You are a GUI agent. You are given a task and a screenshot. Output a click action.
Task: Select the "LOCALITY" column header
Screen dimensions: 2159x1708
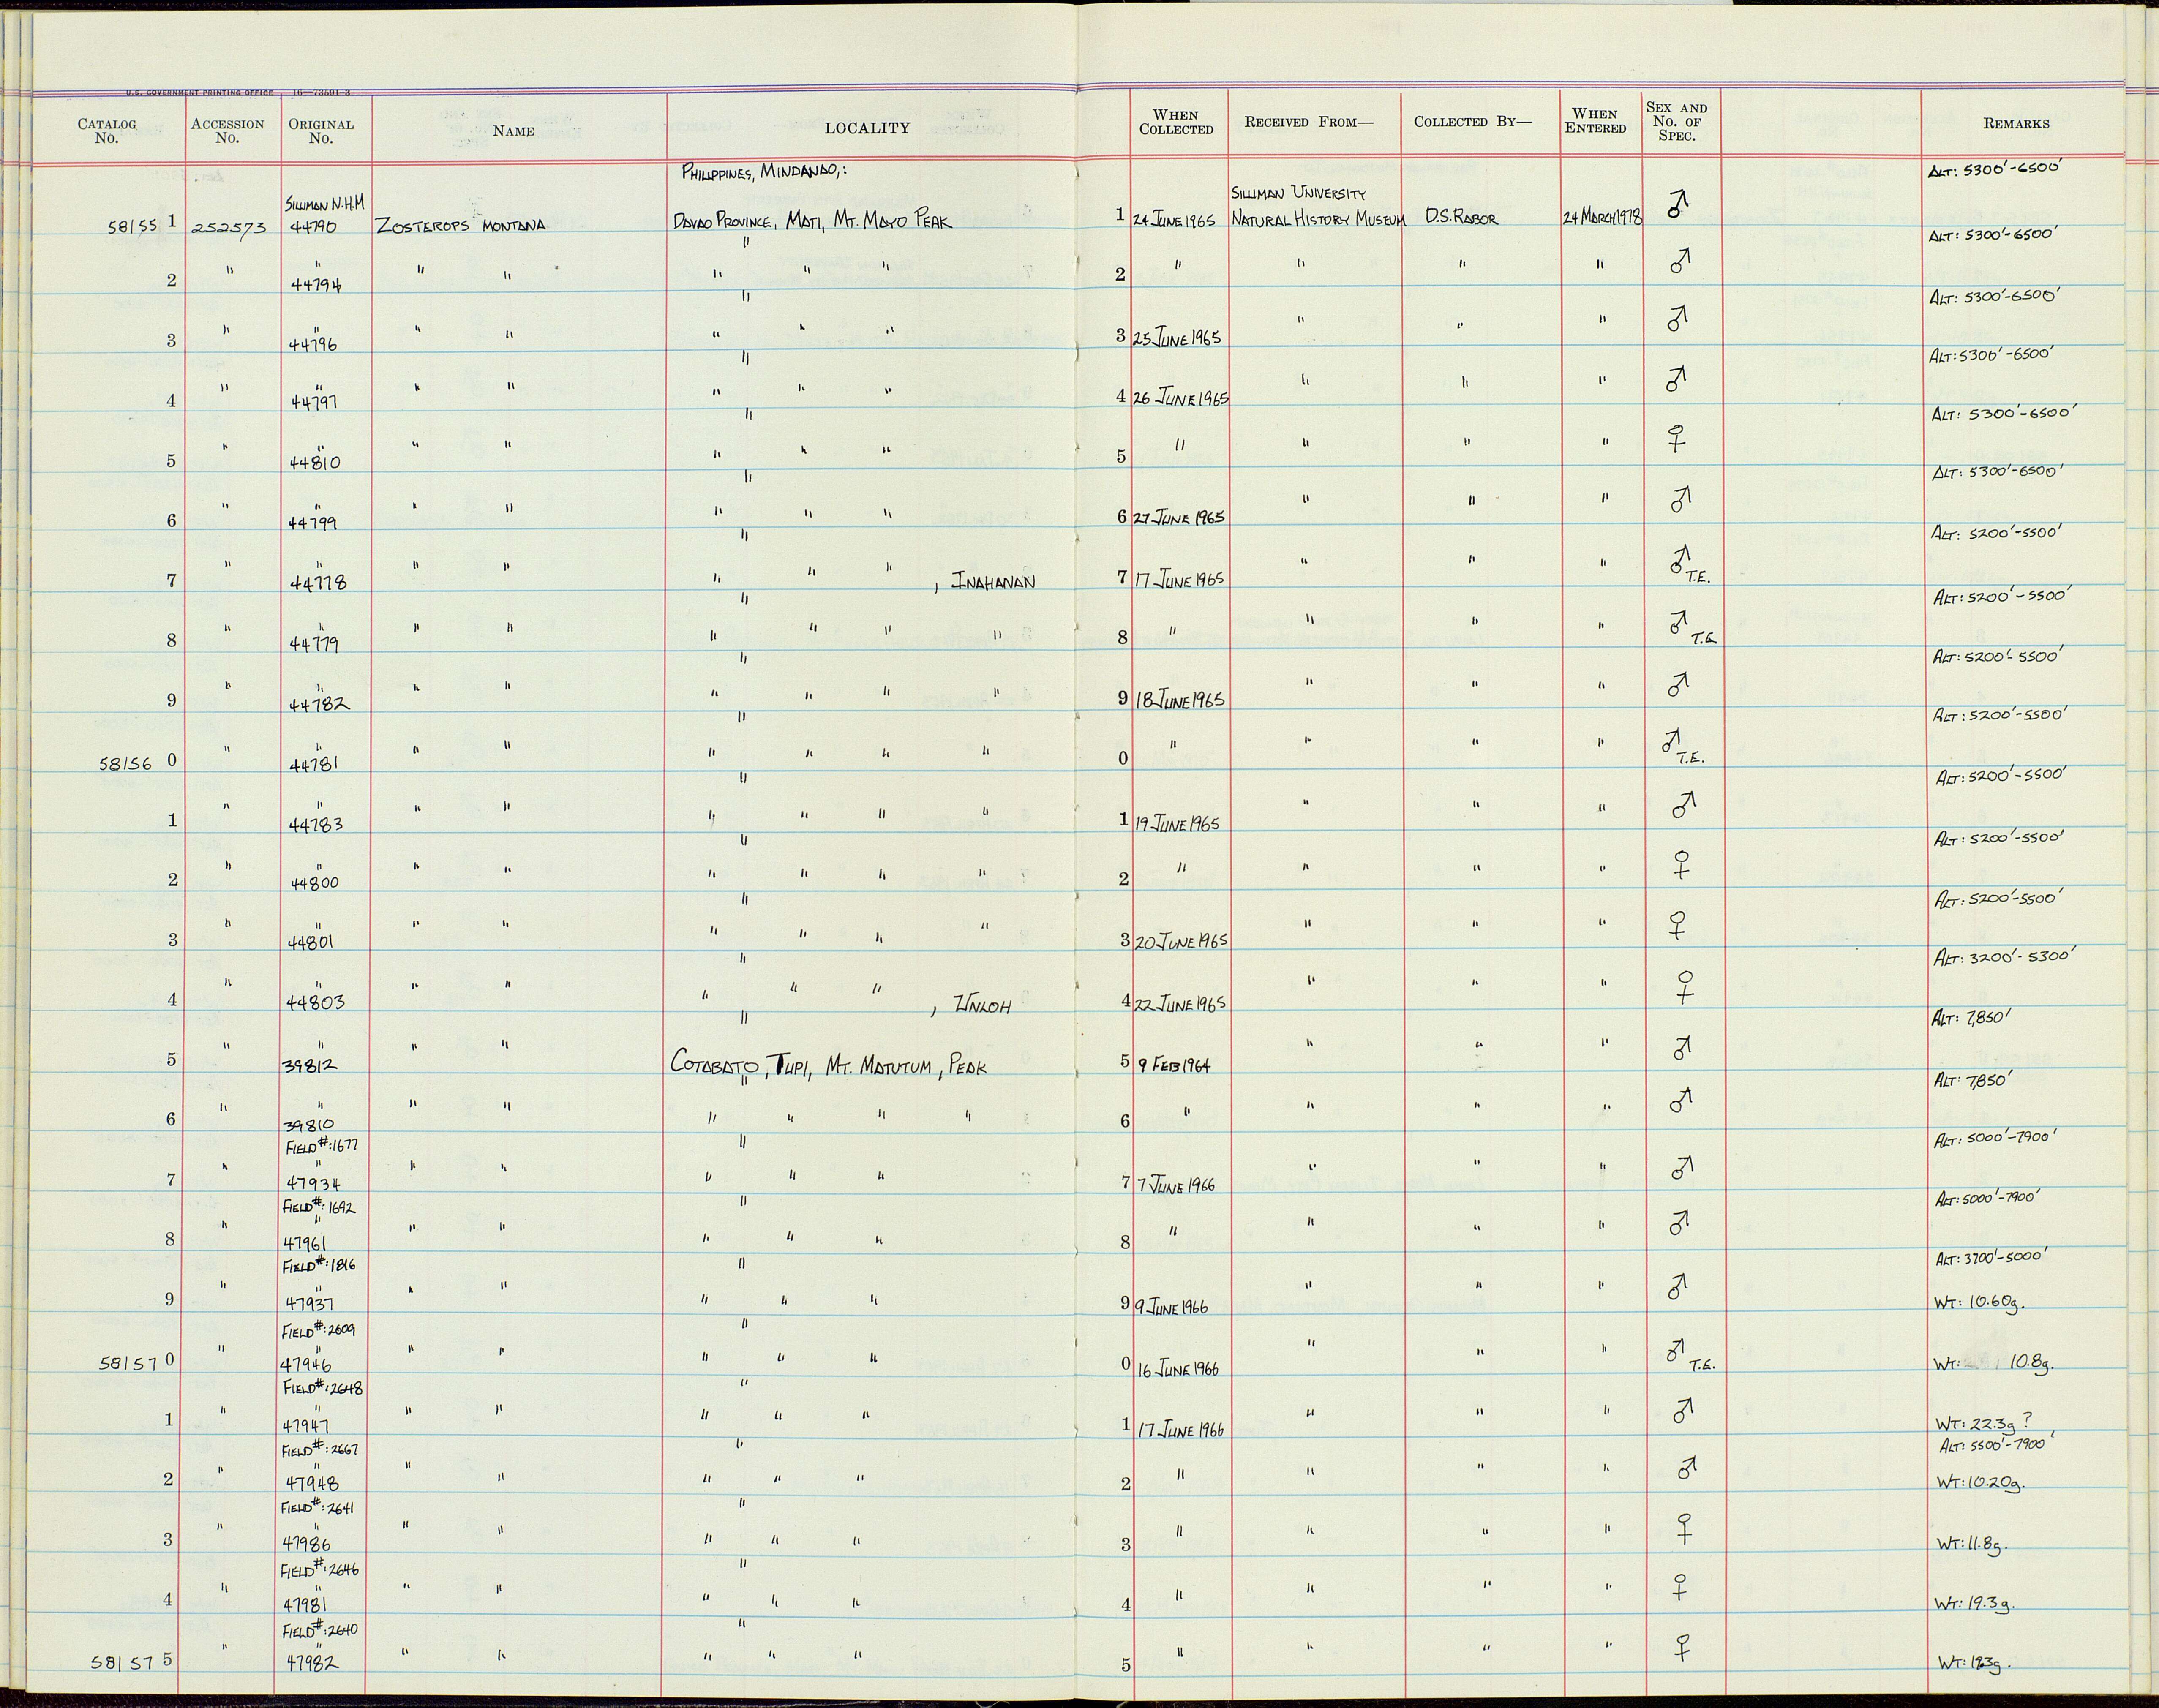click(867, 128)
